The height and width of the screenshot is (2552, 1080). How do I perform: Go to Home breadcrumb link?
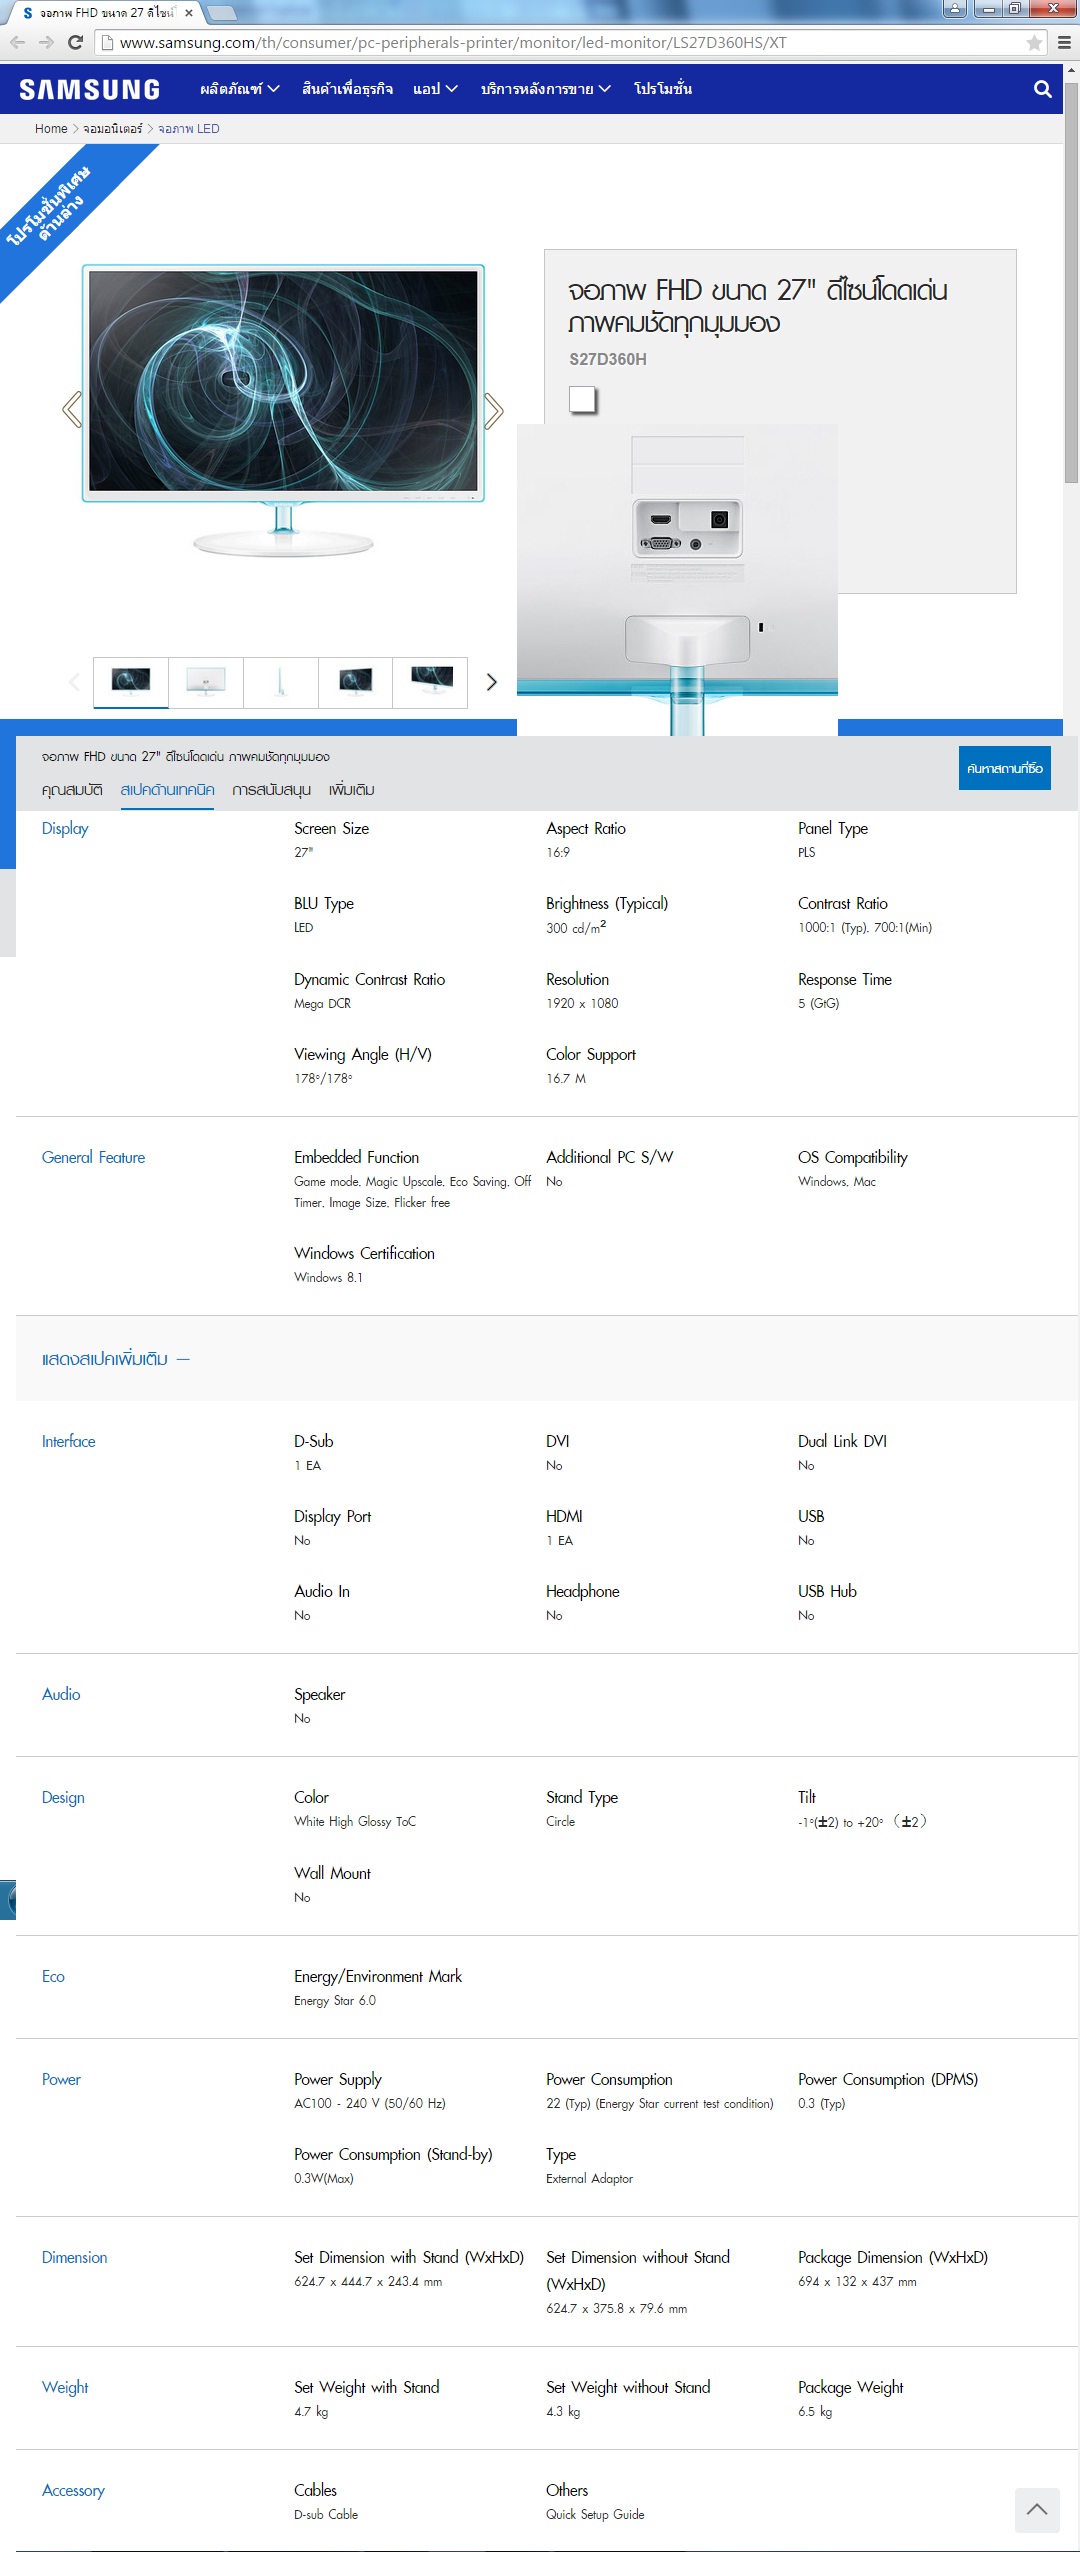tap(51, 129)
